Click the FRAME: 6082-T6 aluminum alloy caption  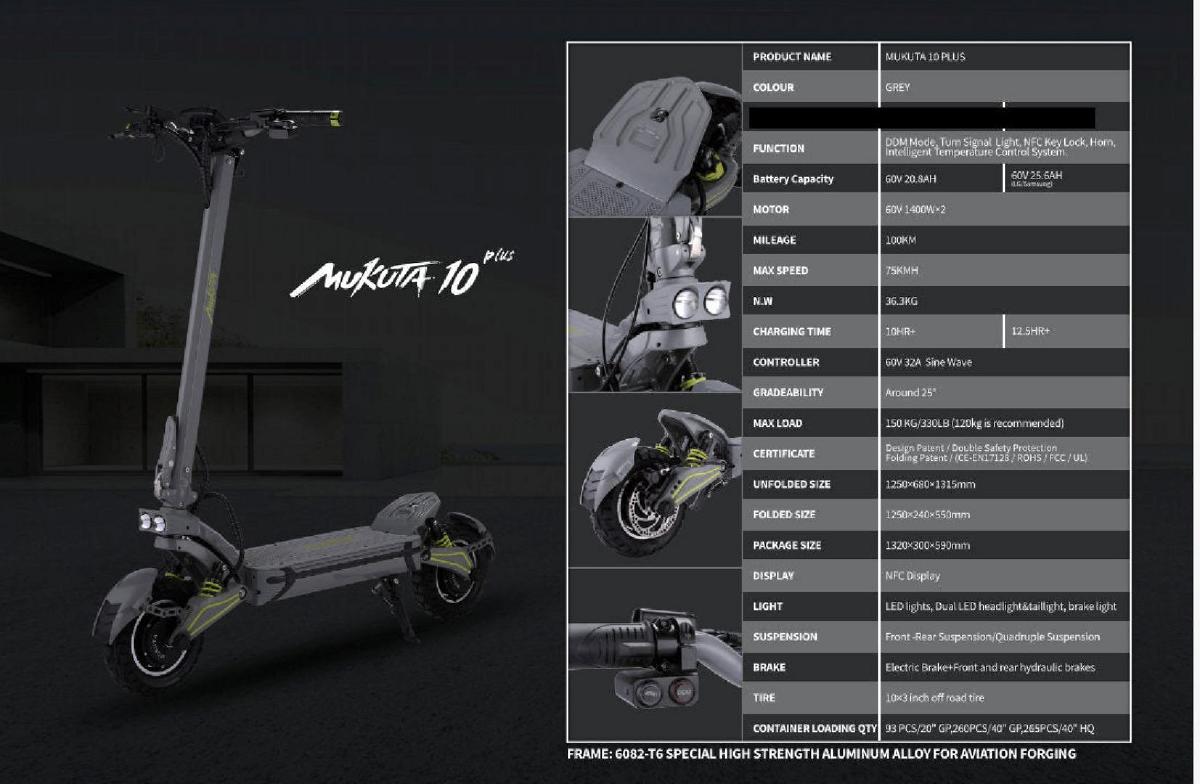click(821, 753)
